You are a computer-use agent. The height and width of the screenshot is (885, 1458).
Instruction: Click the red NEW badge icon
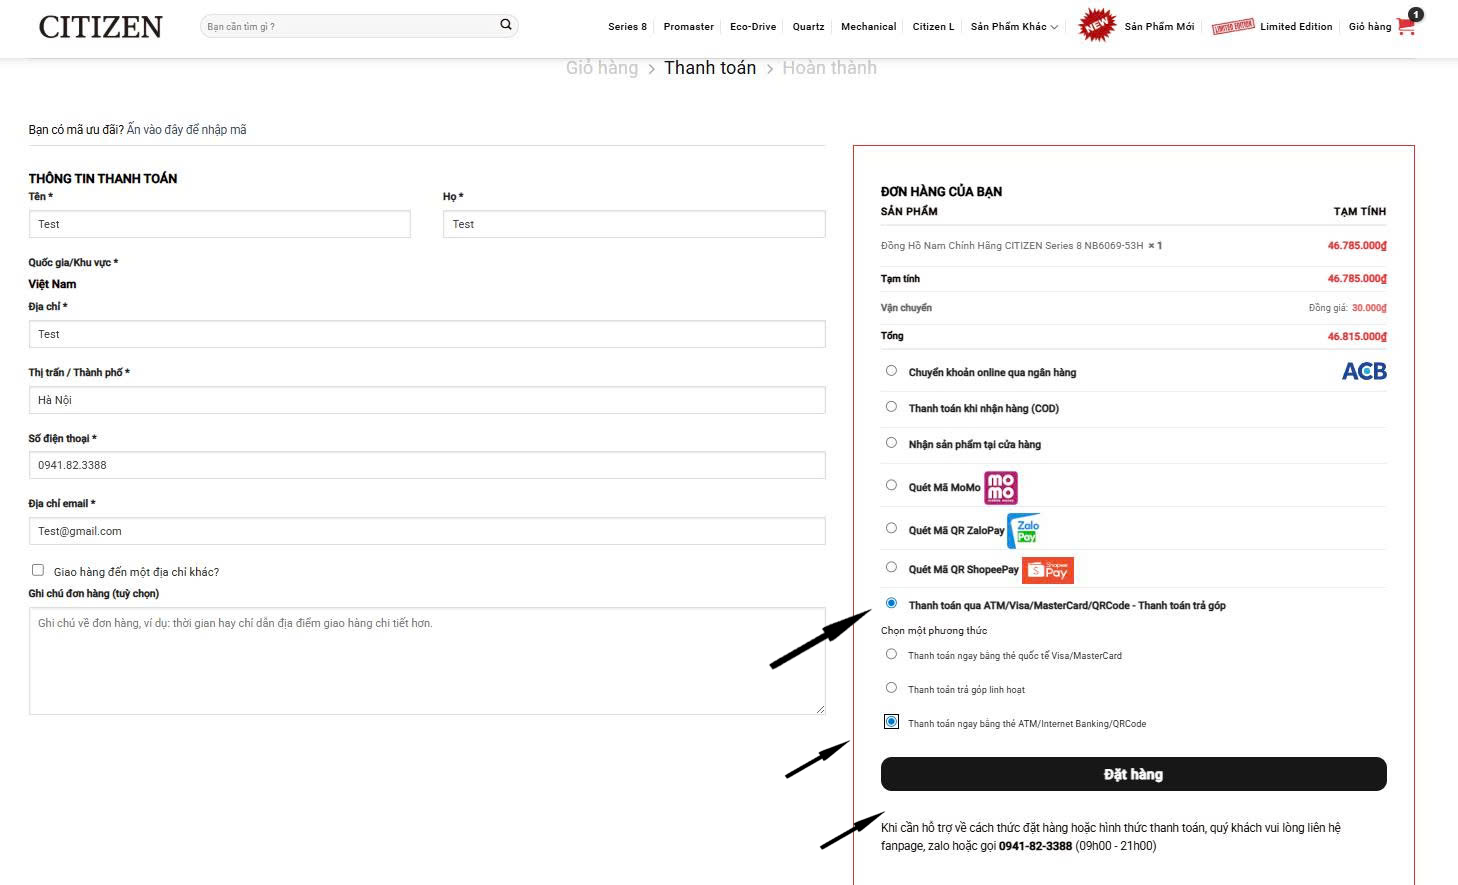click(1097, 25)
